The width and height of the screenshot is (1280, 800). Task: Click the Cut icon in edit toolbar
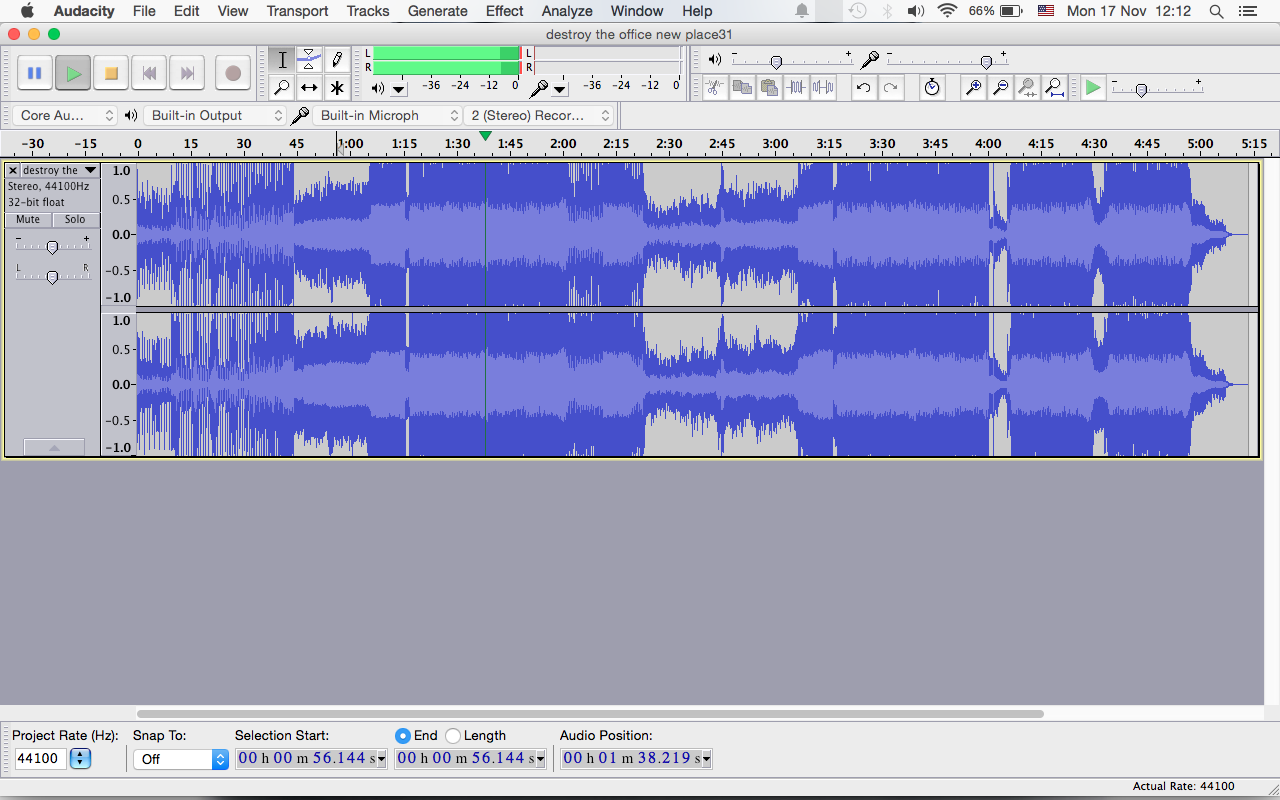715,87
